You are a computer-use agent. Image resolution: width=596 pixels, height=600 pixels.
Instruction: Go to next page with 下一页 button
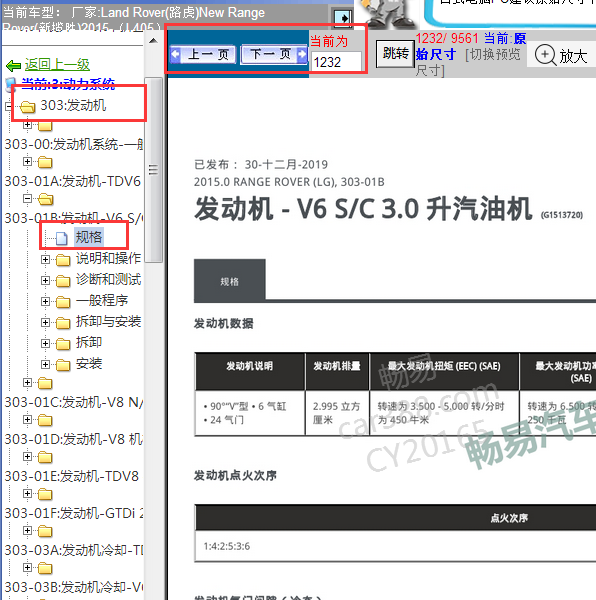(274, 54)
